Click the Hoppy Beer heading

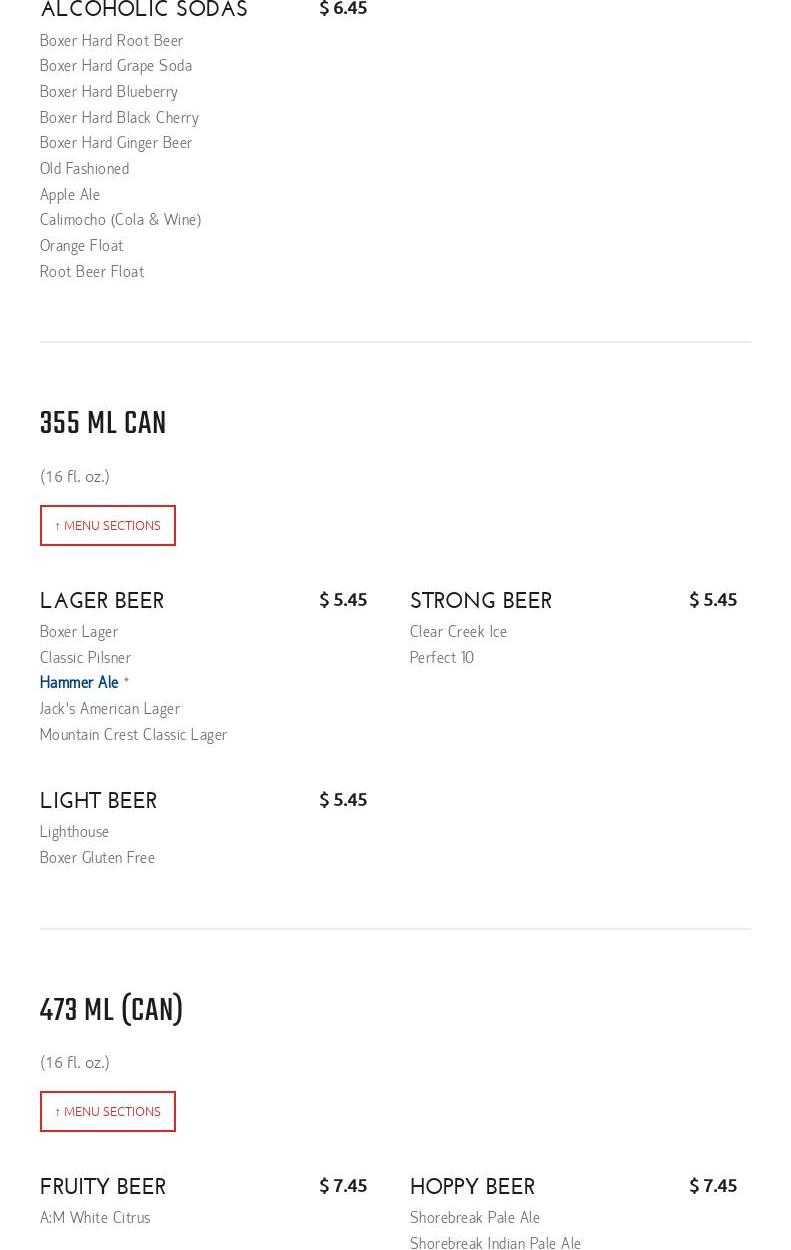click(472, 1187)
